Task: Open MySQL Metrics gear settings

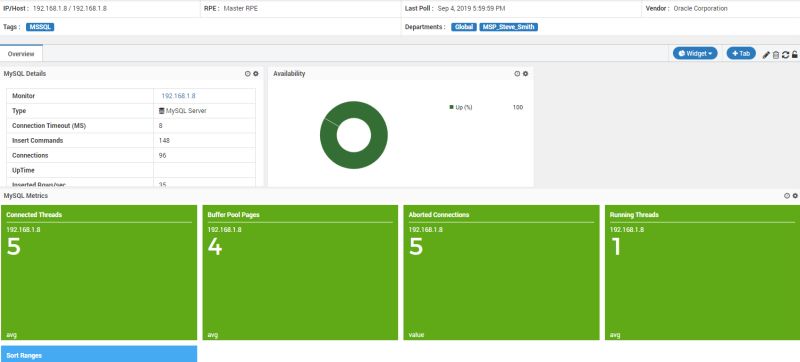Action: (795, 196)
